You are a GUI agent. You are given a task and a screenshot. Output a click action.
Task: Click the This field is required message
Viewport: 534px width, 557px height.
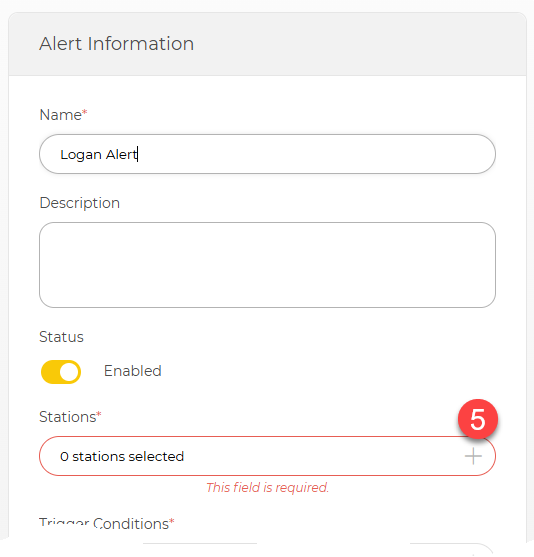[x=267, y=487]
